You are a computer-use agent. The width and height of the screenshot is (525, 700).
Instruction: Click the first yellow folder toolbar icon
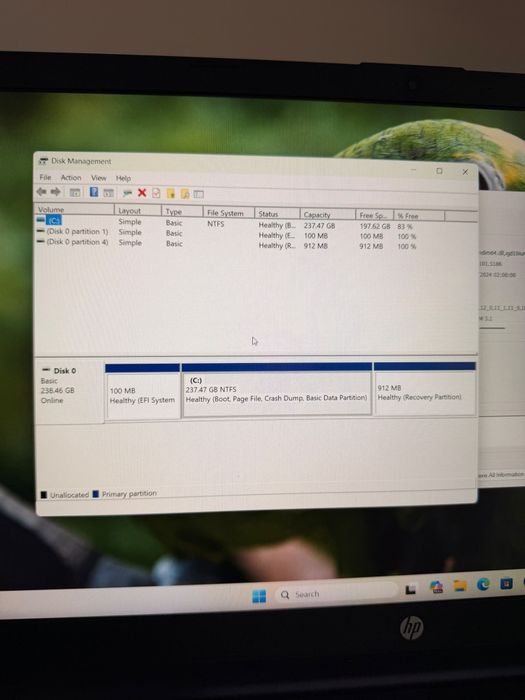(171, 193)
